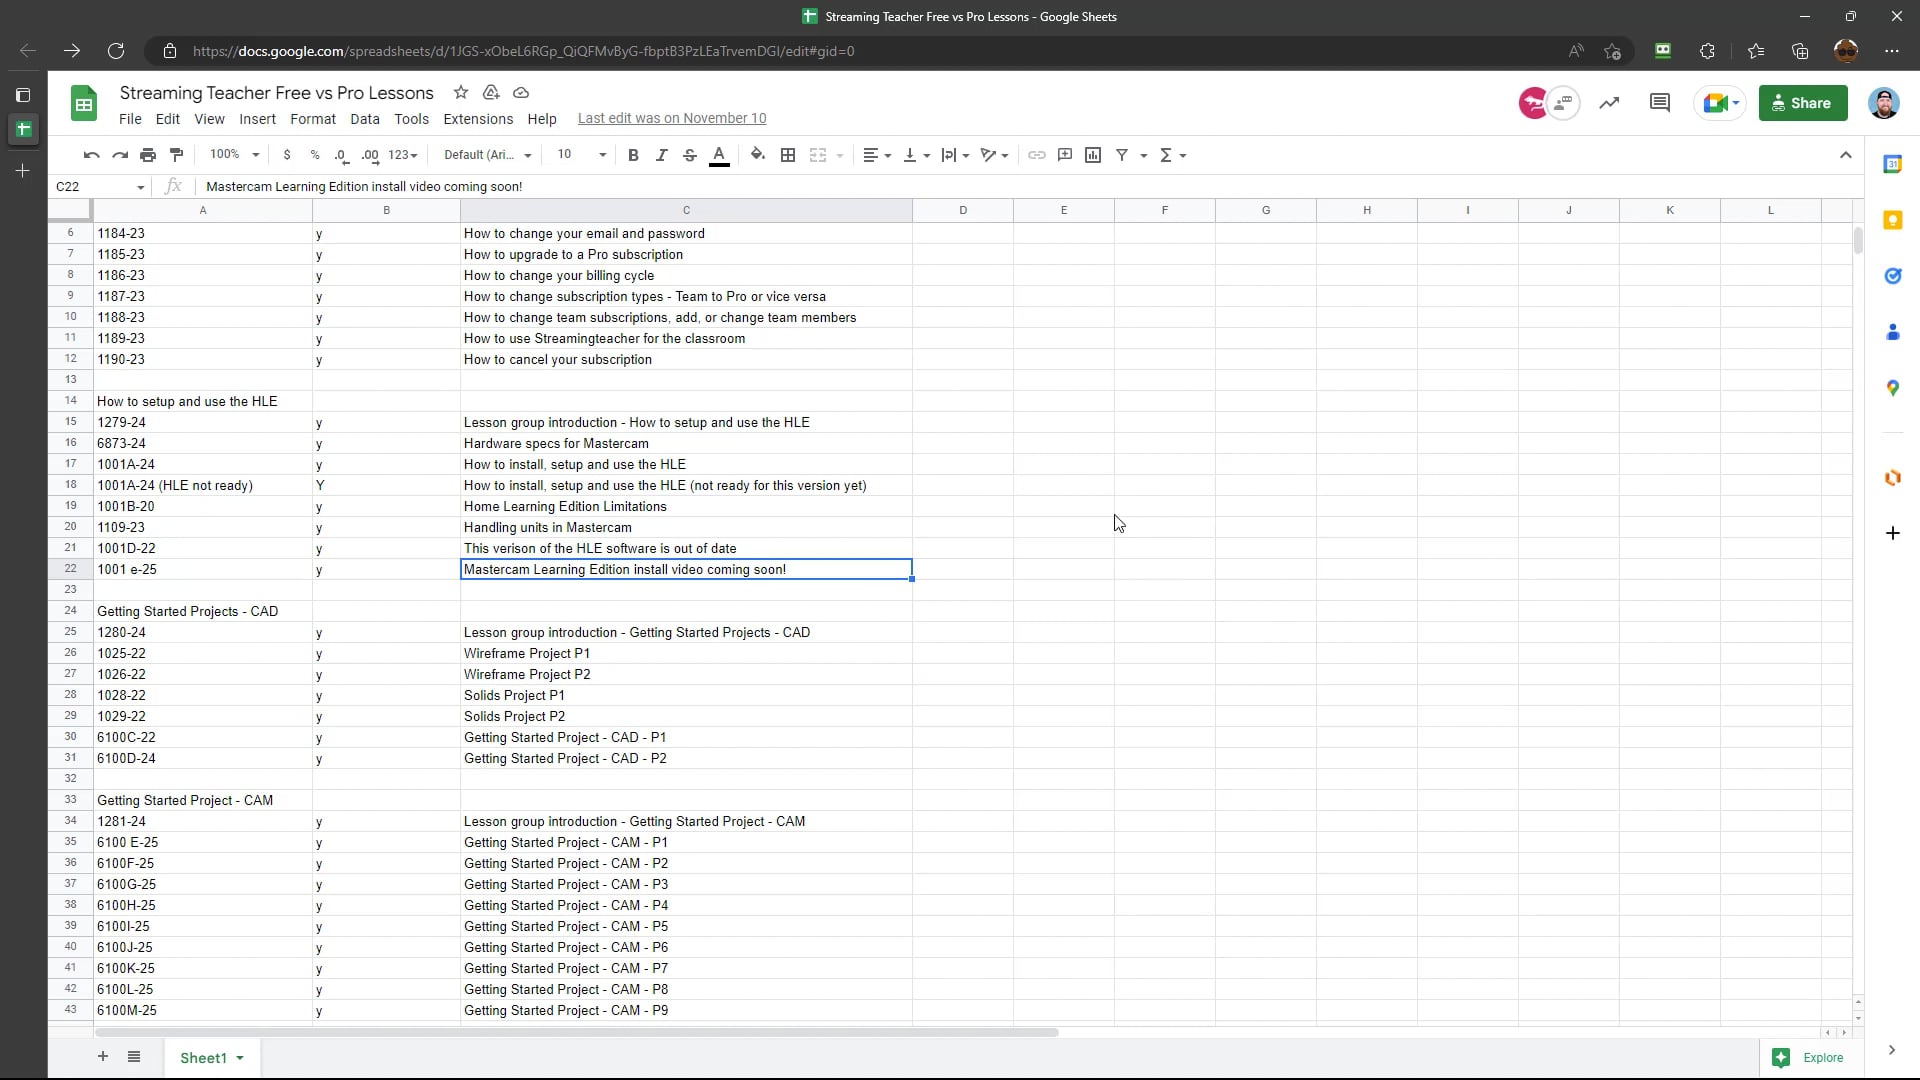Format as percent with the % icon
1920x1080 pixels.
click(x=315, y=155)
